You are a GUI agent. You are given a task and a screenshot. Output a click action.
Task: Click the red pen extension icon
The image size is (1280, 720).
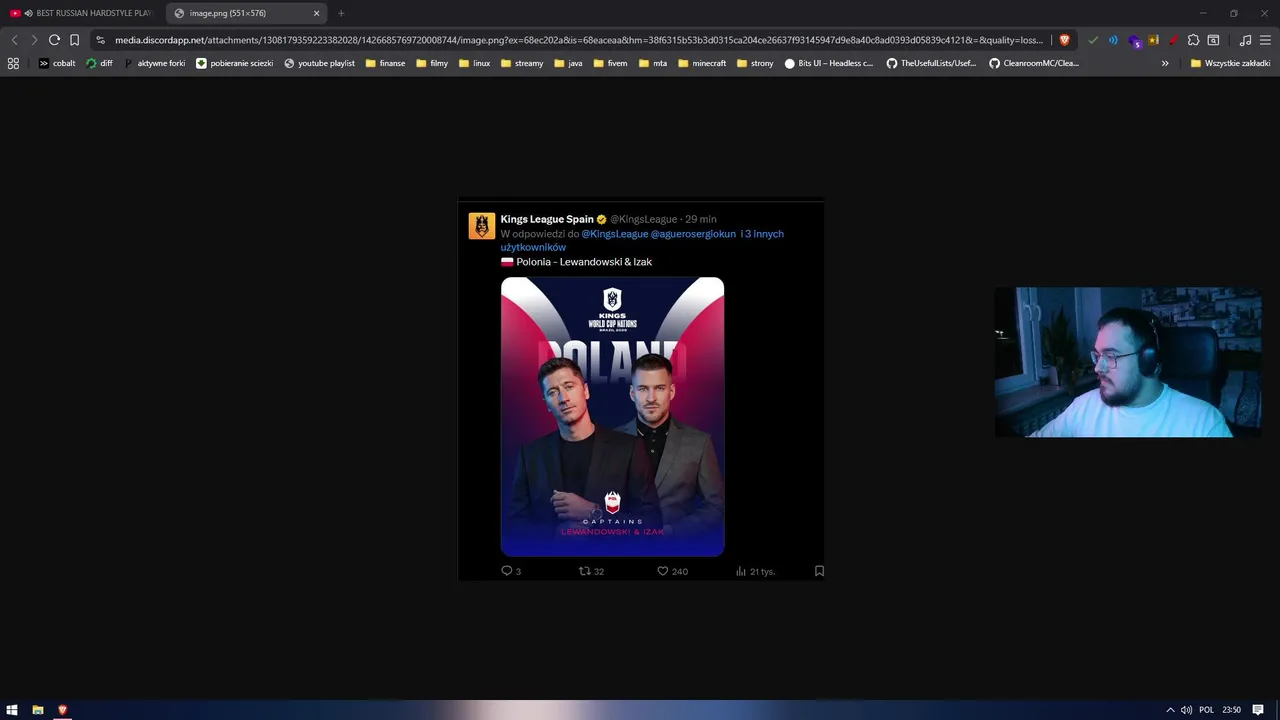[x=1173, y=40]
